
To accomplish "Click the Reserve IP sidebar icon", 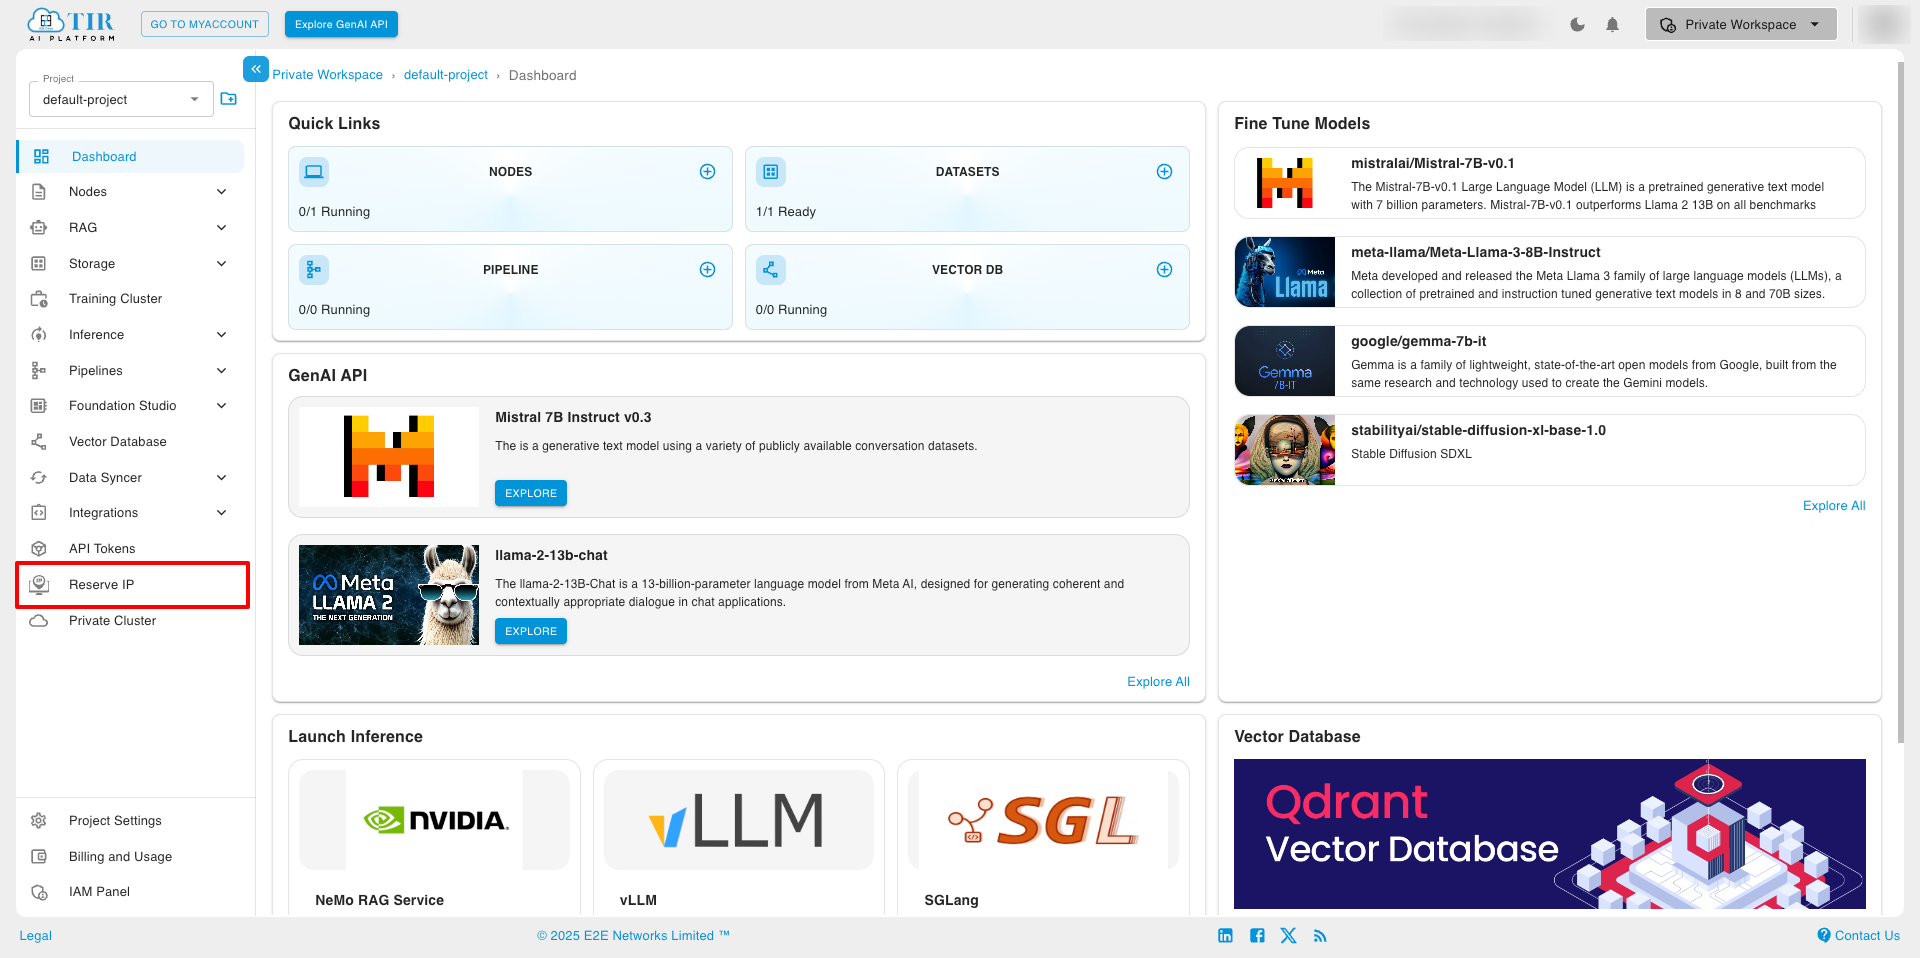I will tap(39, 585).
